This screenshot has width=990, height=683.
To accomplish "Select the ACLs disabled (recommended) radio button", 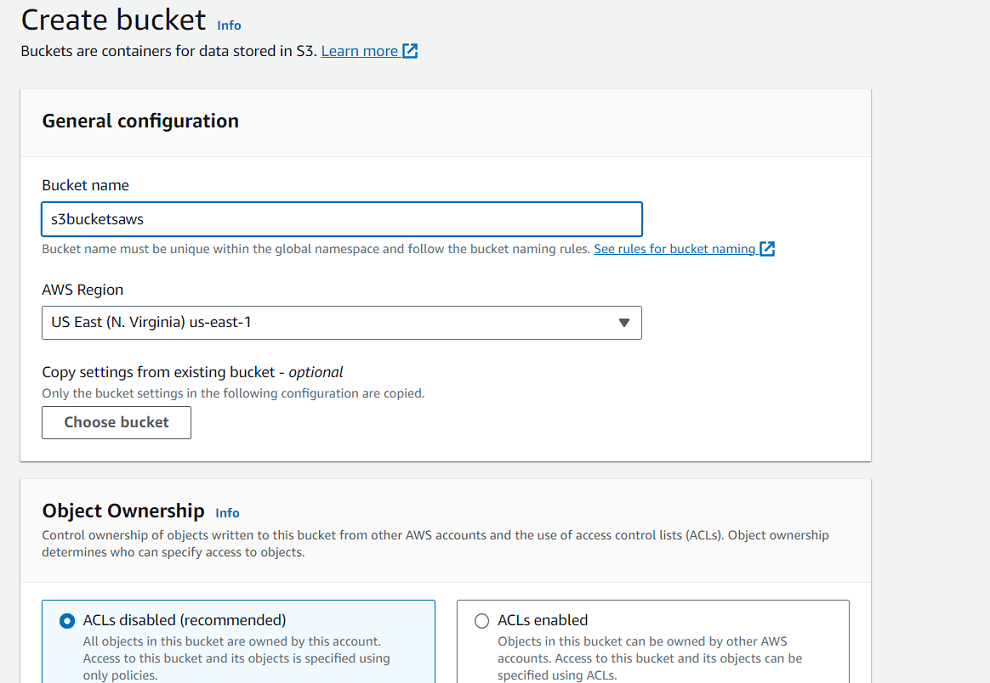I will pos(67,621).
